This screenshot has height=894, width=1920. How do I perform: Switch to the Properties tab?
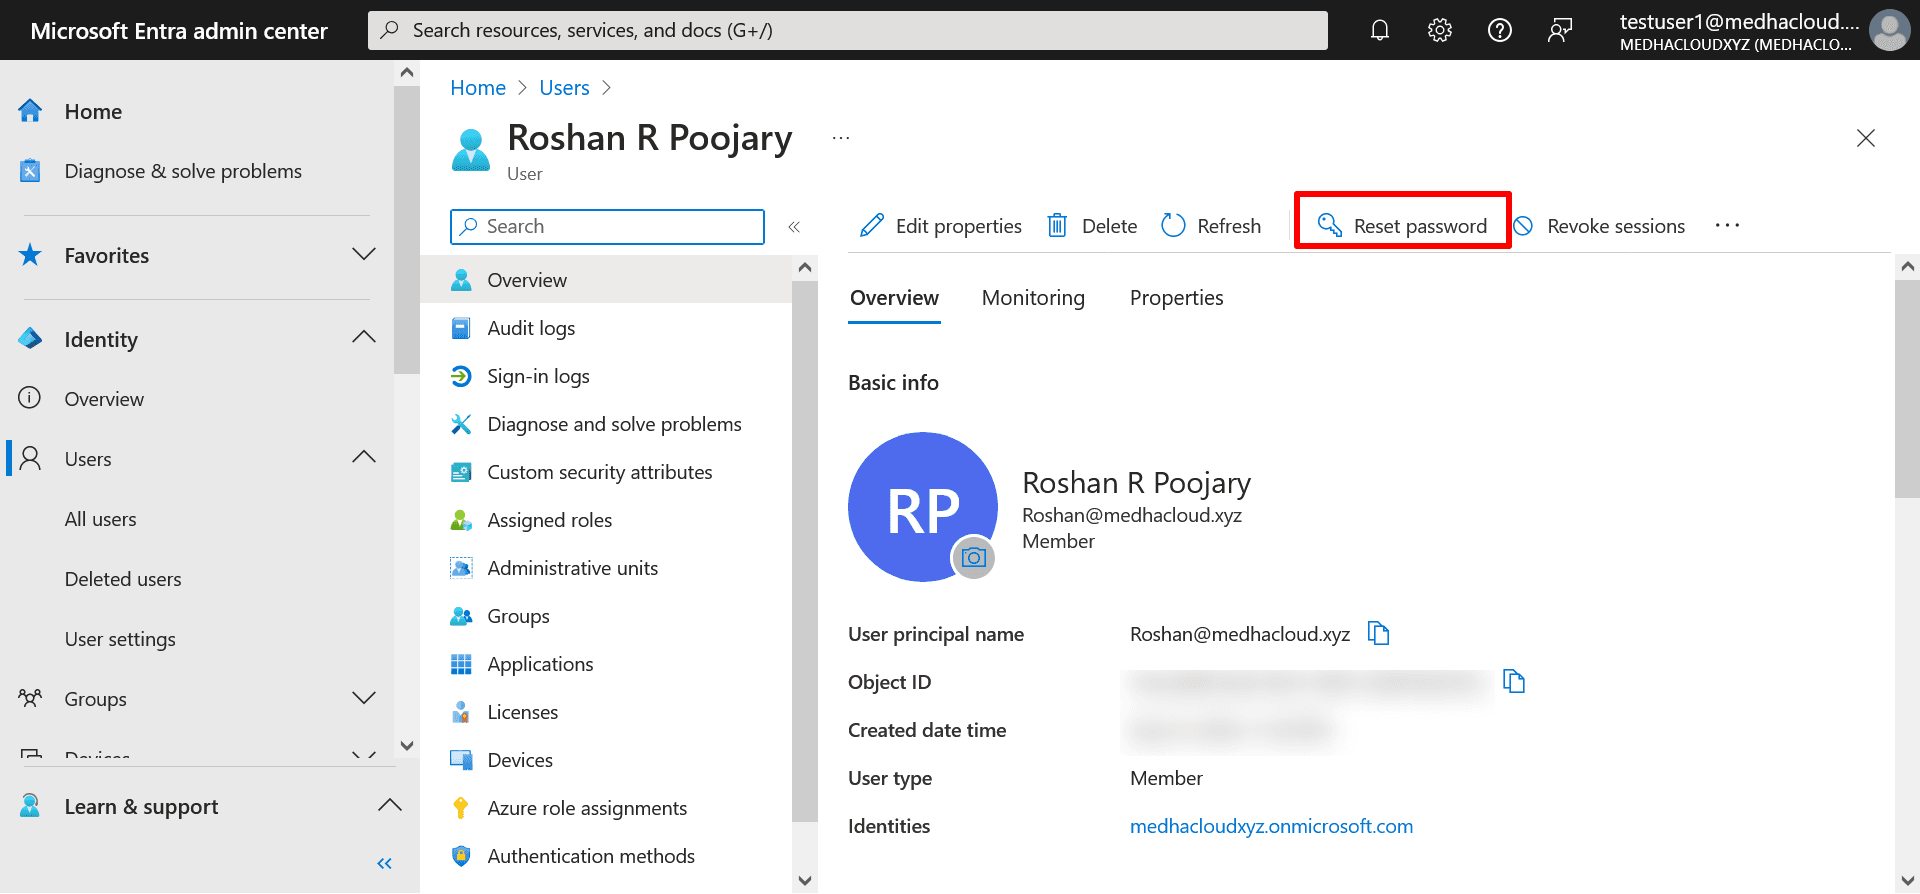tap(1176, 298)
